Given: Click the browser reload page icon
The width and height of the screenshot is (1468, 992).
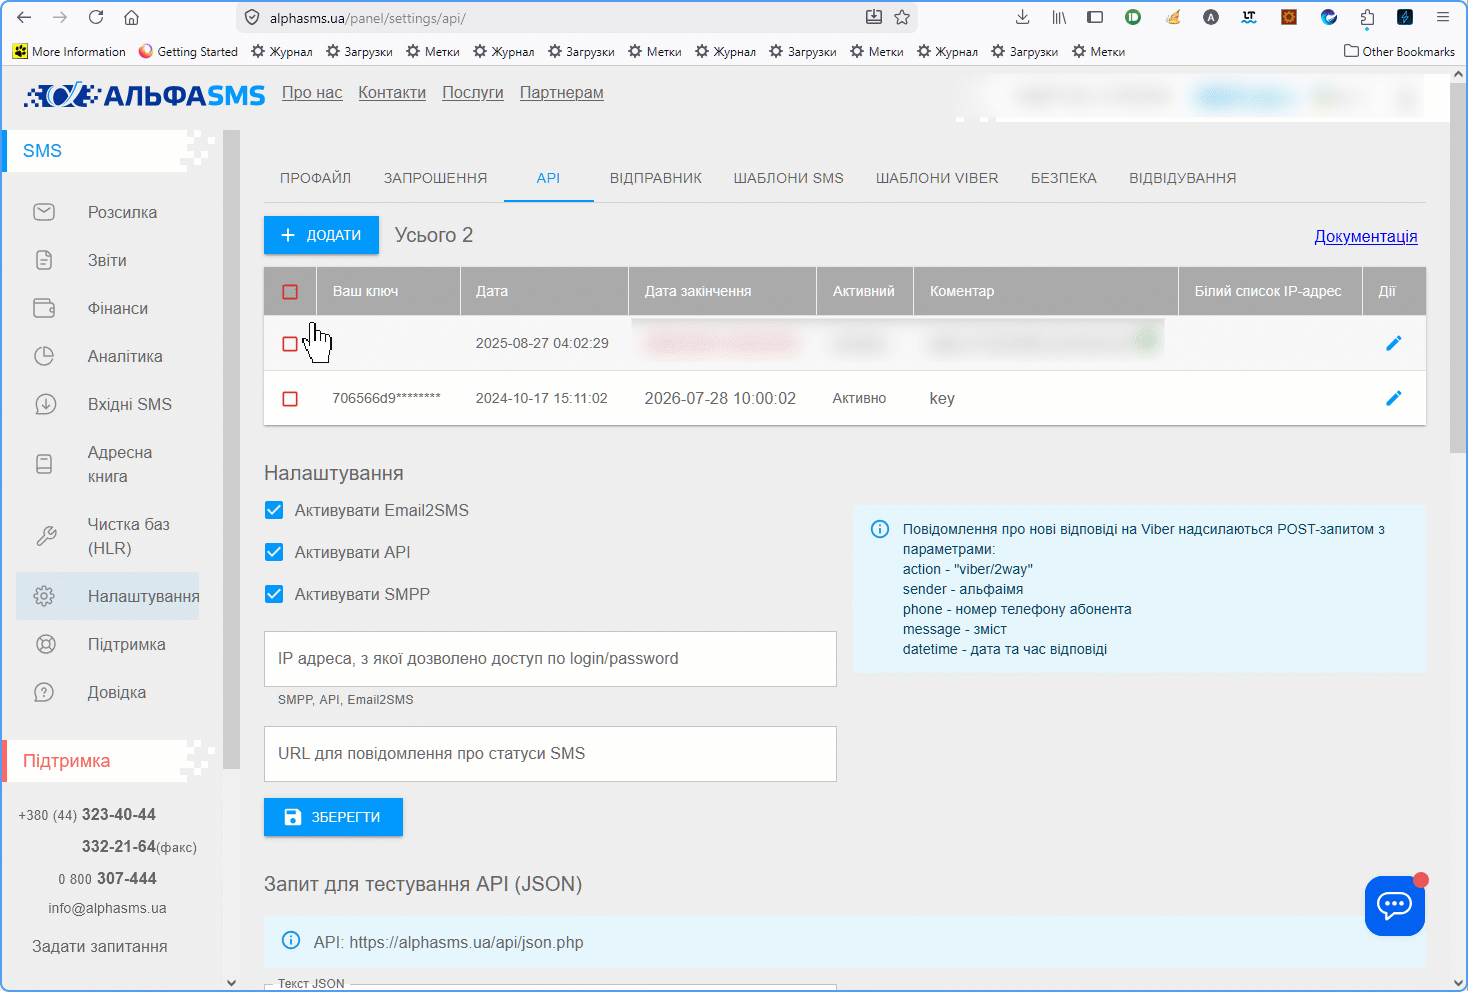Looking at the screenshot, I should (x=96, y=17).
